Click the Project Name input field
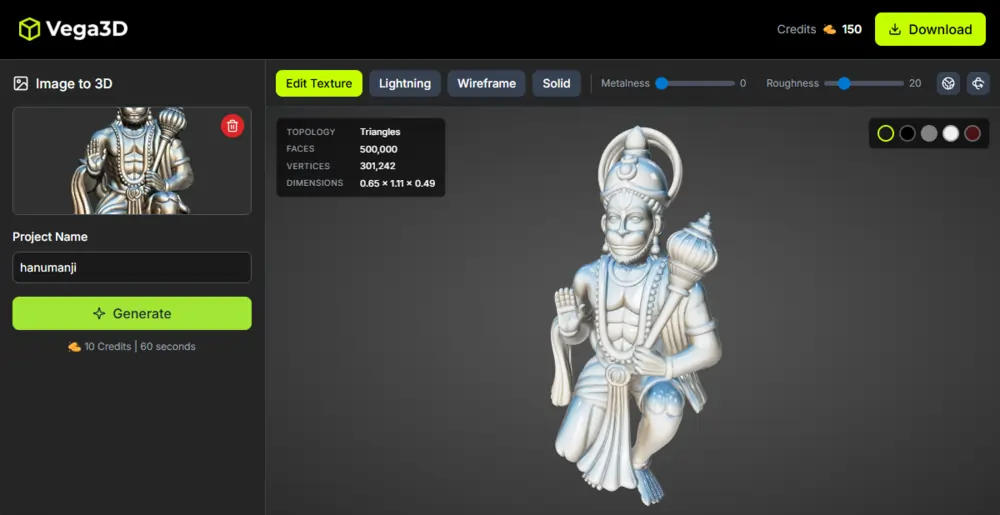 (x=132, y=268)
